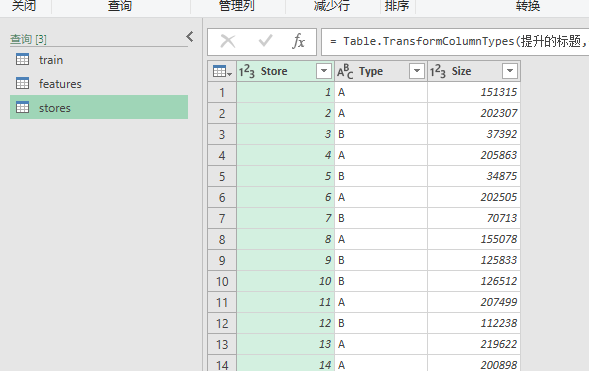Viewport: 589px width, 371px height.
Task: Click Size cell 70713
Action: [474, 219]
